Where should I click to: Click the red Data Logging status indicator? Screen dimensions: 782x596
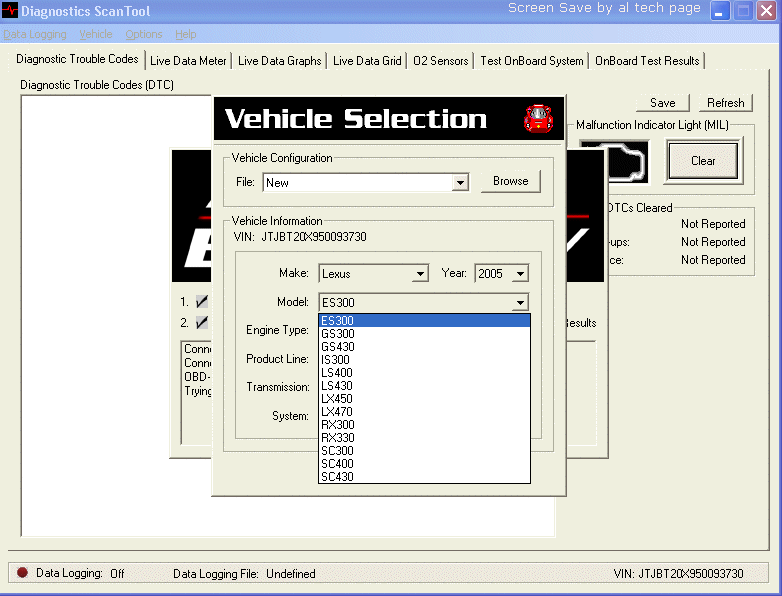tap(22, 573)
